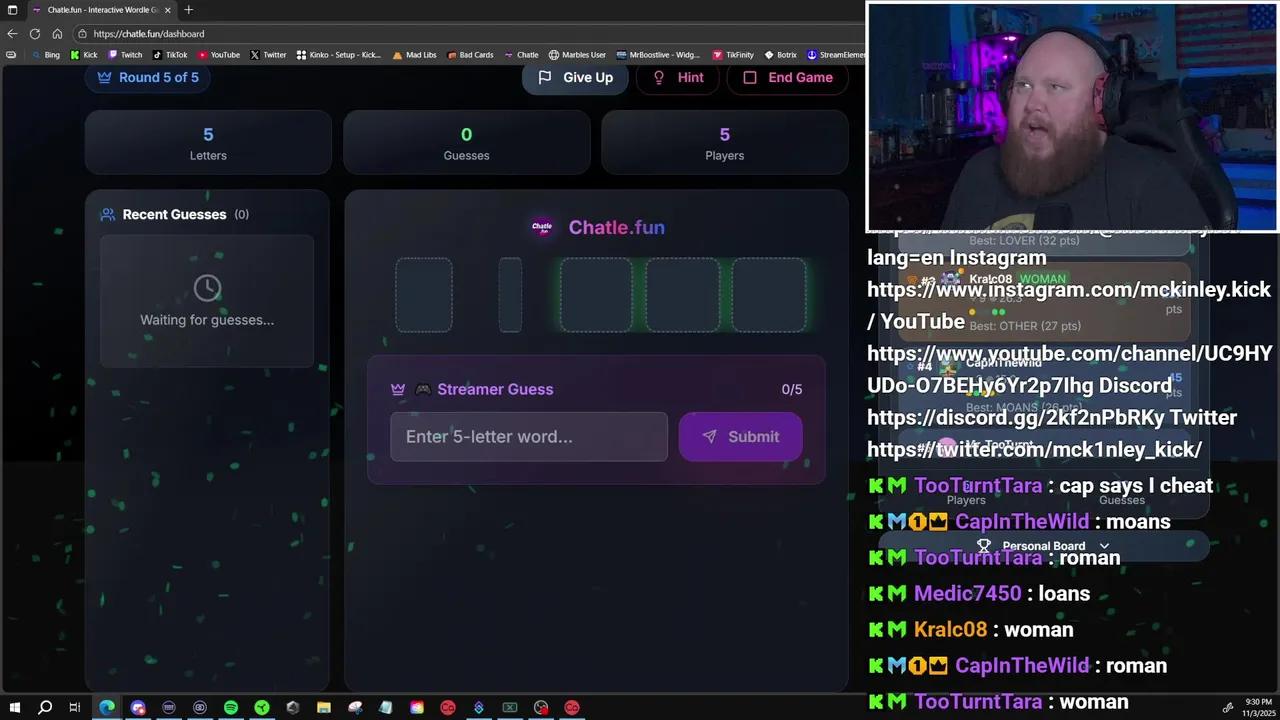Click the send arrow icon on Submit
Screen dimensions: 1280x720
click(709, 437)
